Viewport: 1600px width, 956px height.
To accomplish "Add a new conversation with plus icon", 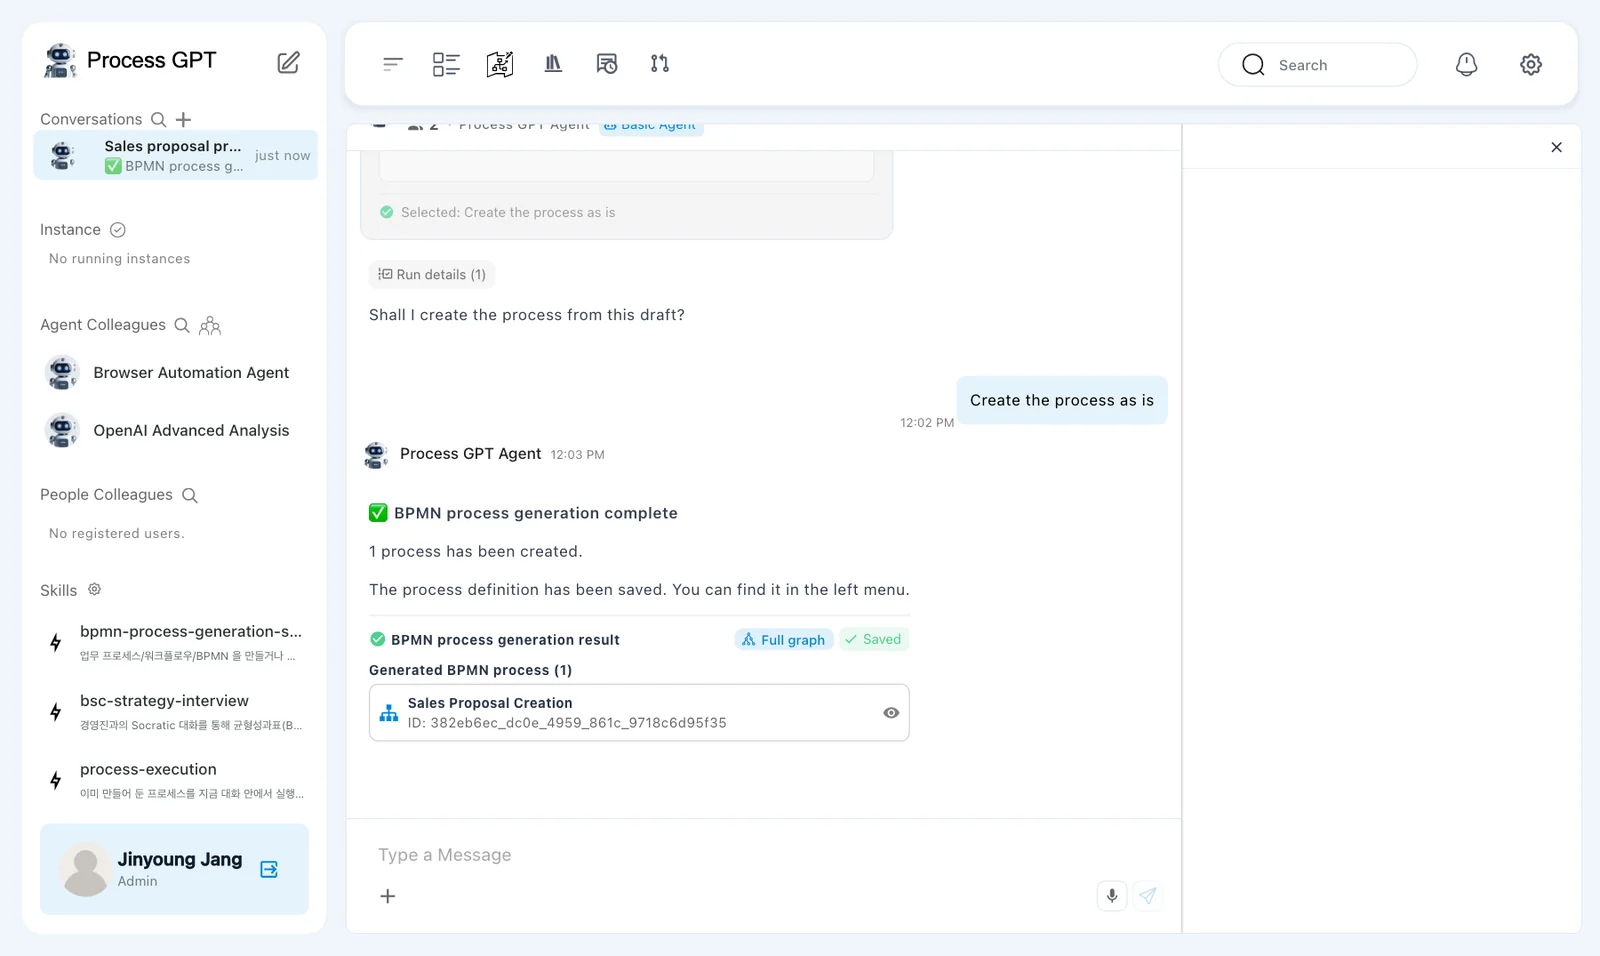I will pos(183,120).
